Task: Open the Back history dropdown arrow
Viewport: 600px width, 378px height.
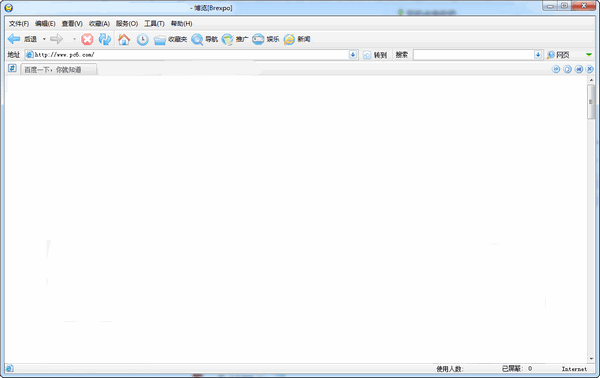Action: click(x=44, y=39)
